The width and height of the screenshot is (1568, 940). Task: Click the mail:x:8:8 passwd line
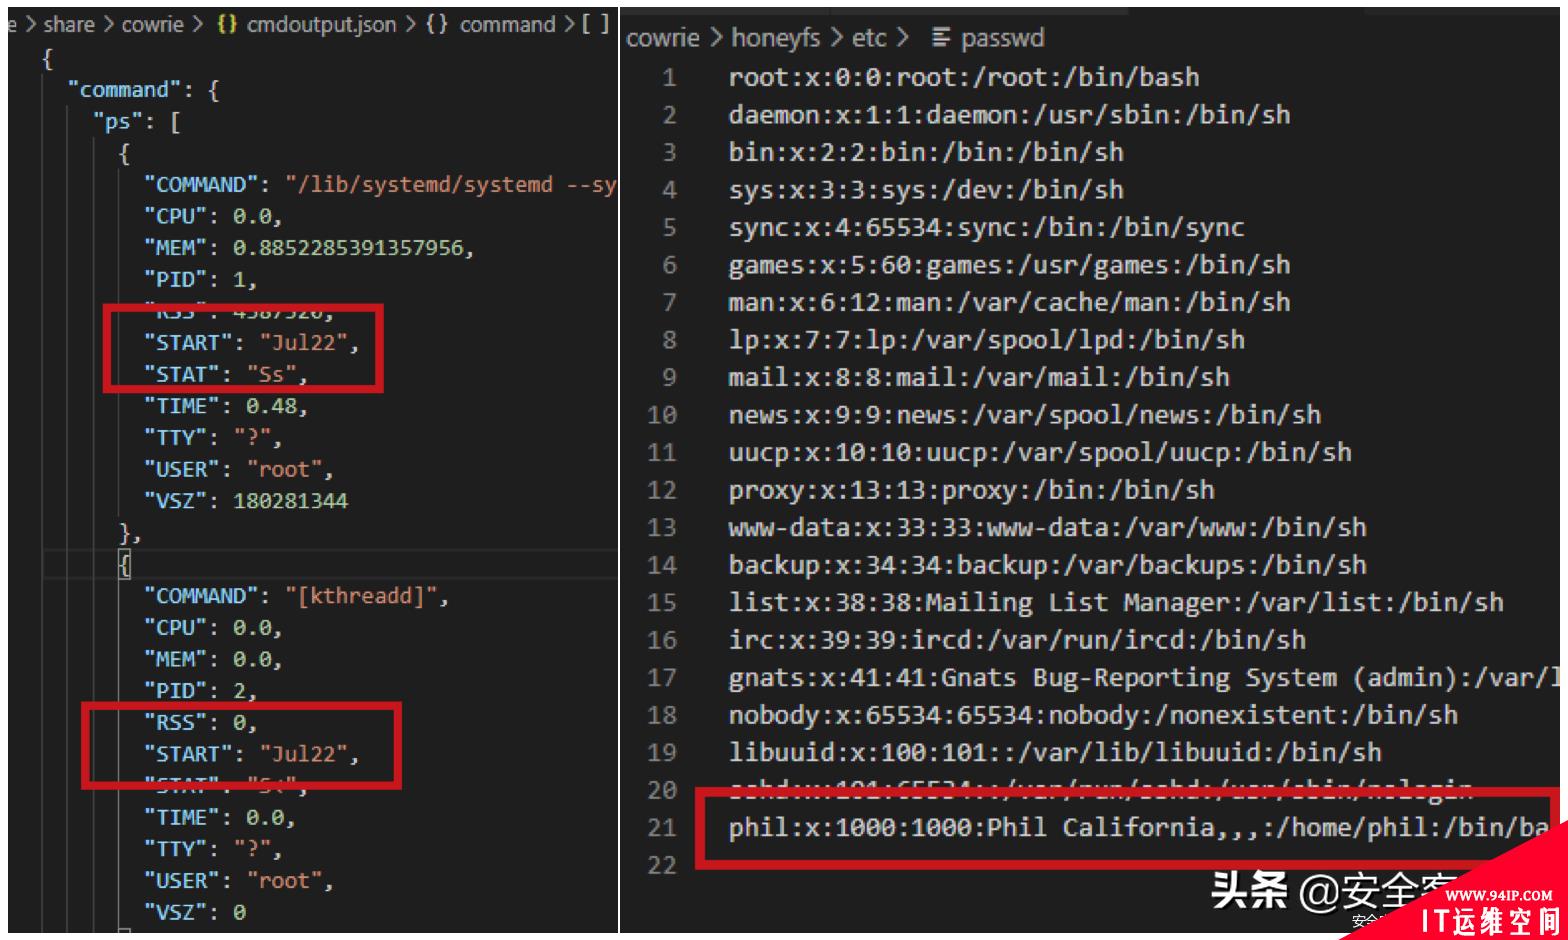click(x=979, y=377)
